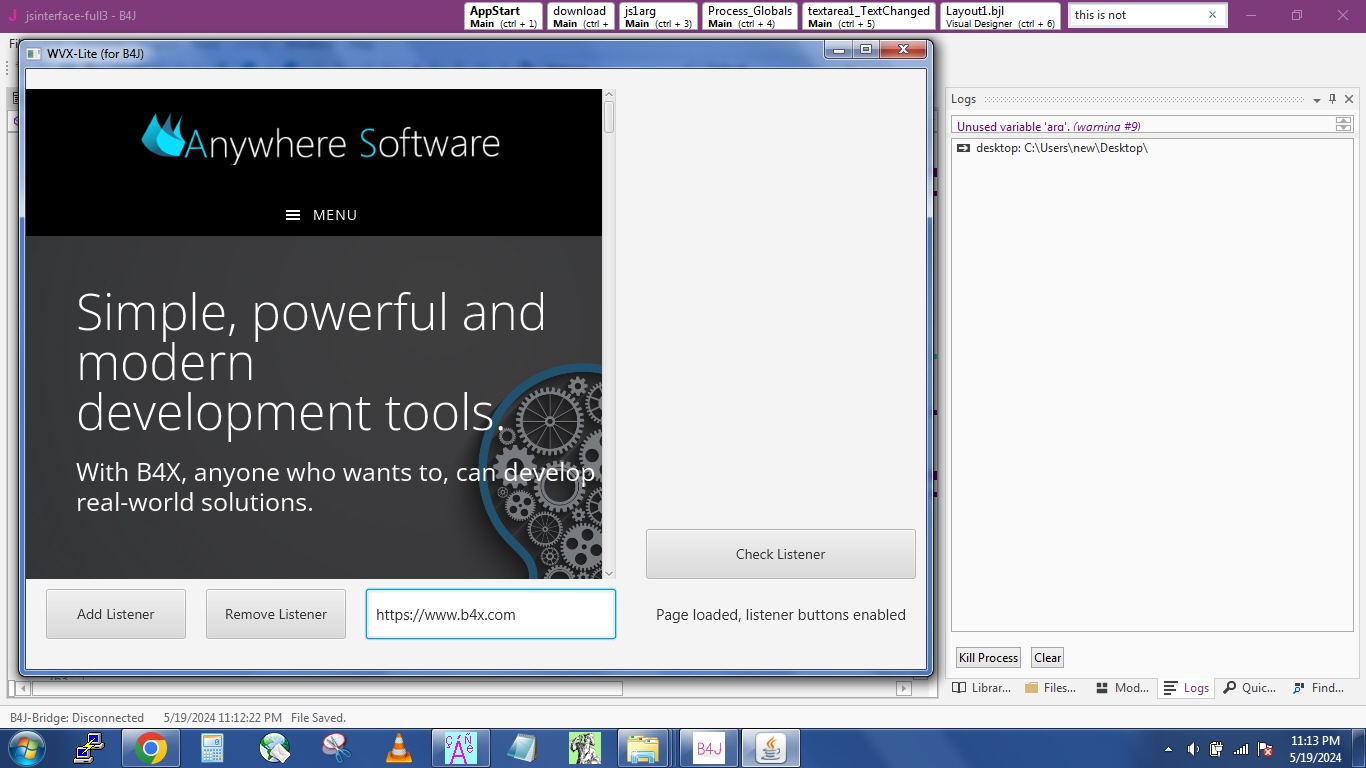The width and height of the screenshot is (1366, 768).
Task: Open Calculator from the taskbar
Action: click(x=212, y=748)
